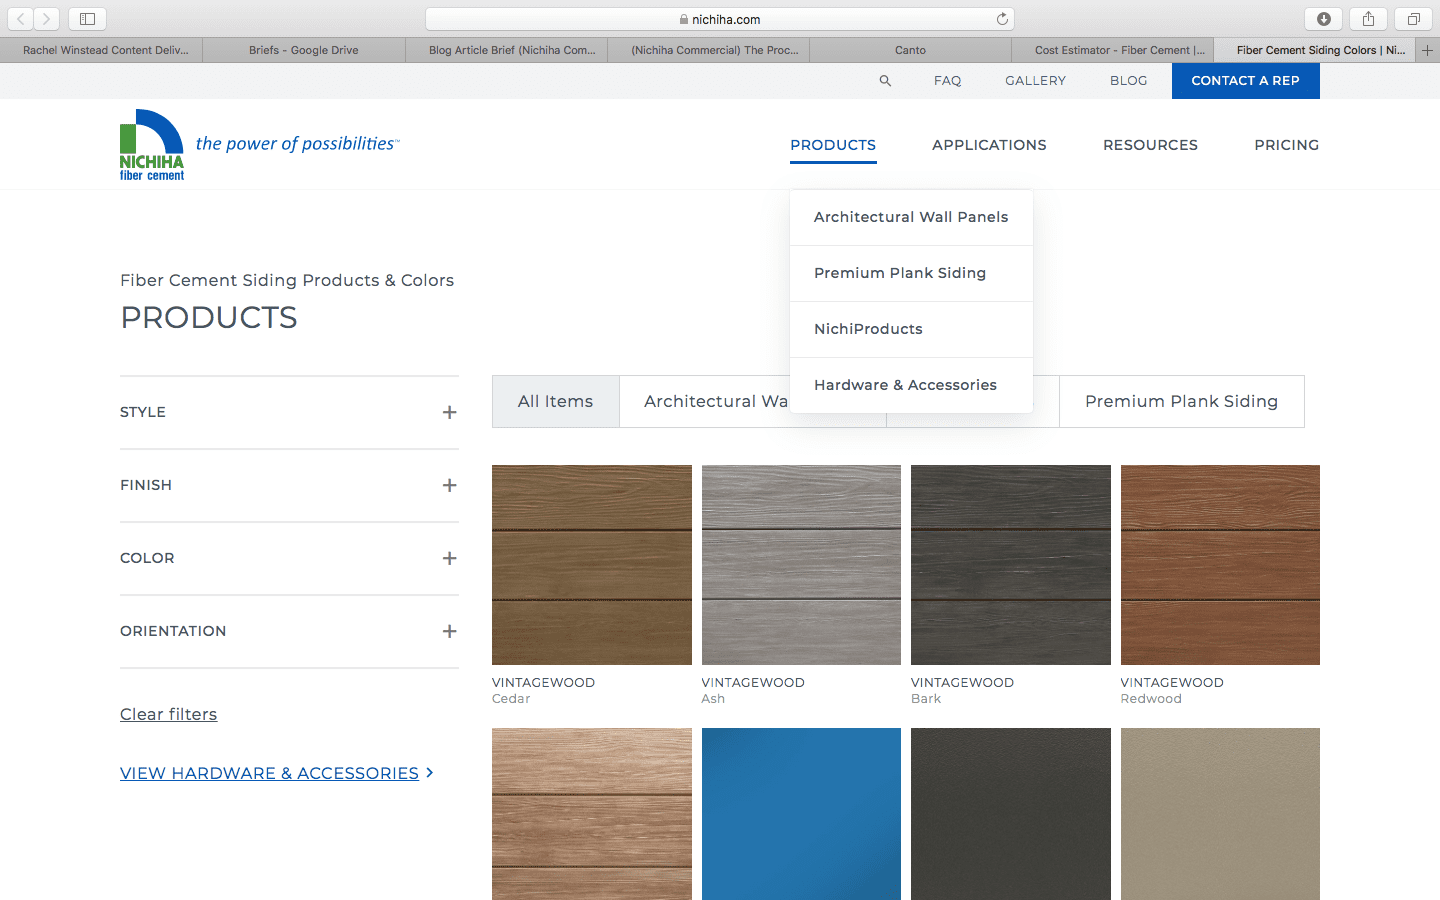Show the Safari sidebar

pos(87,19)
